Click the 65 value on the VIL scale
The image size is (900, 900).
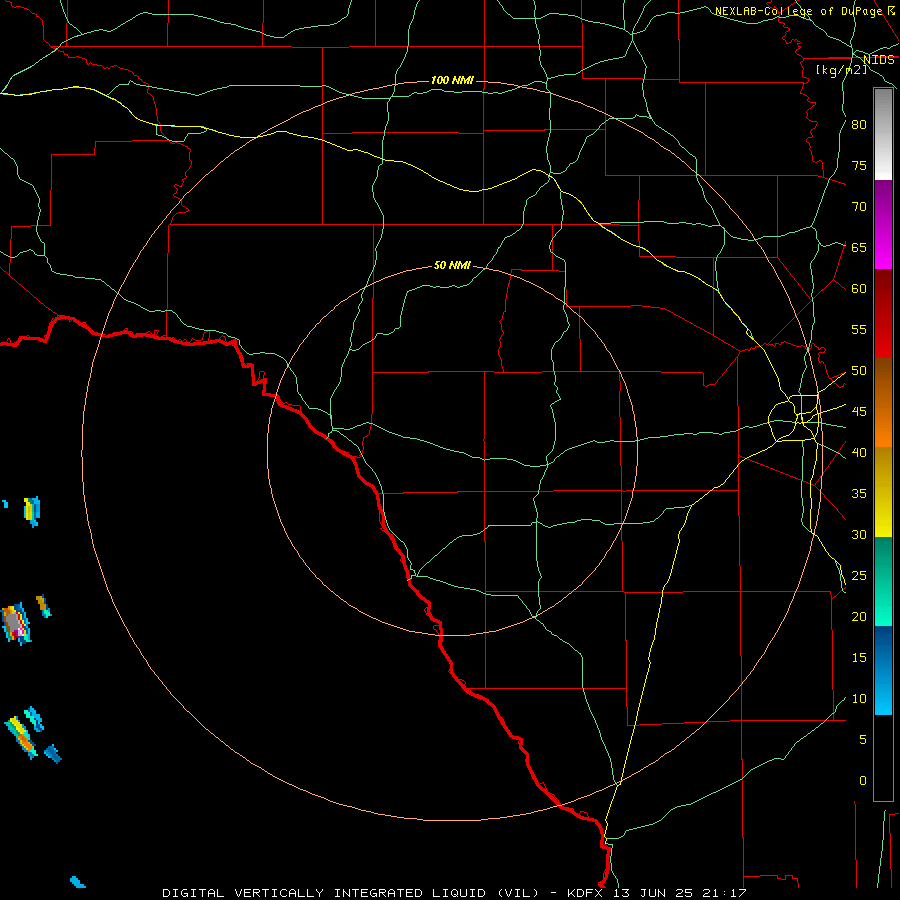(x=859, y=247)
